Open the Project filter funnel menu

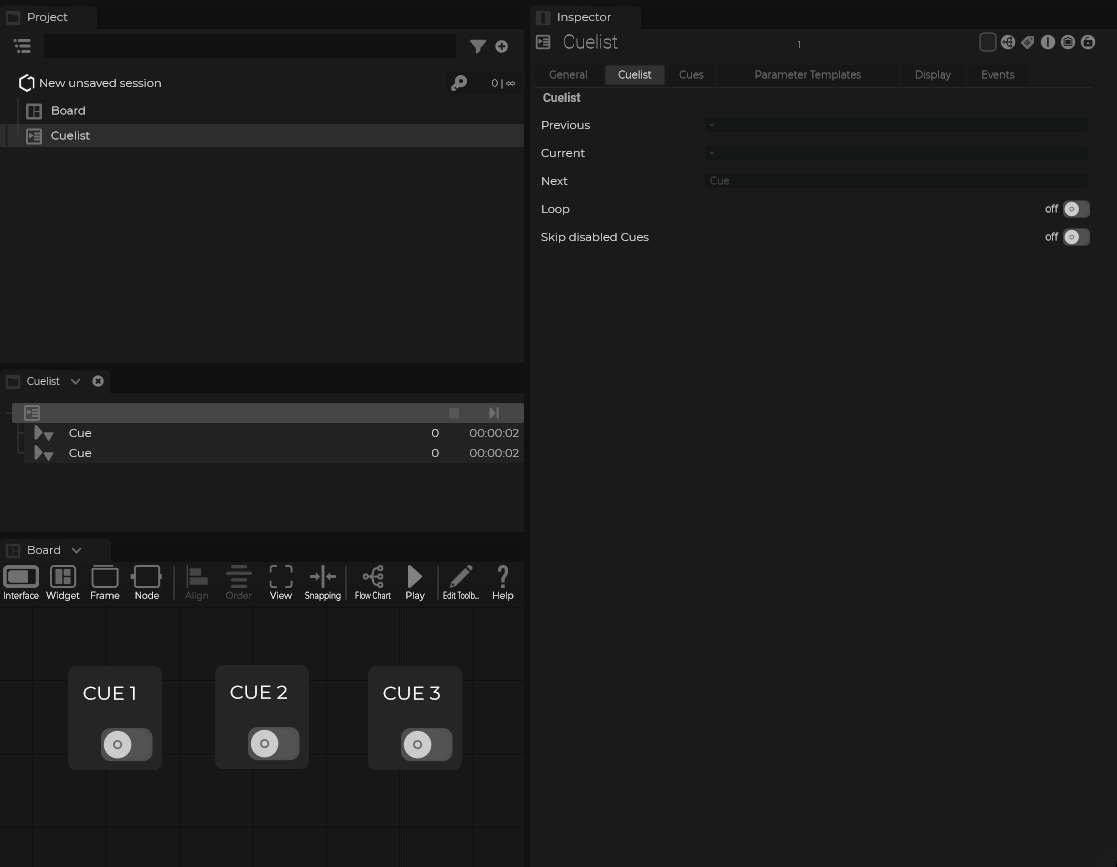[x=477, y=46]
